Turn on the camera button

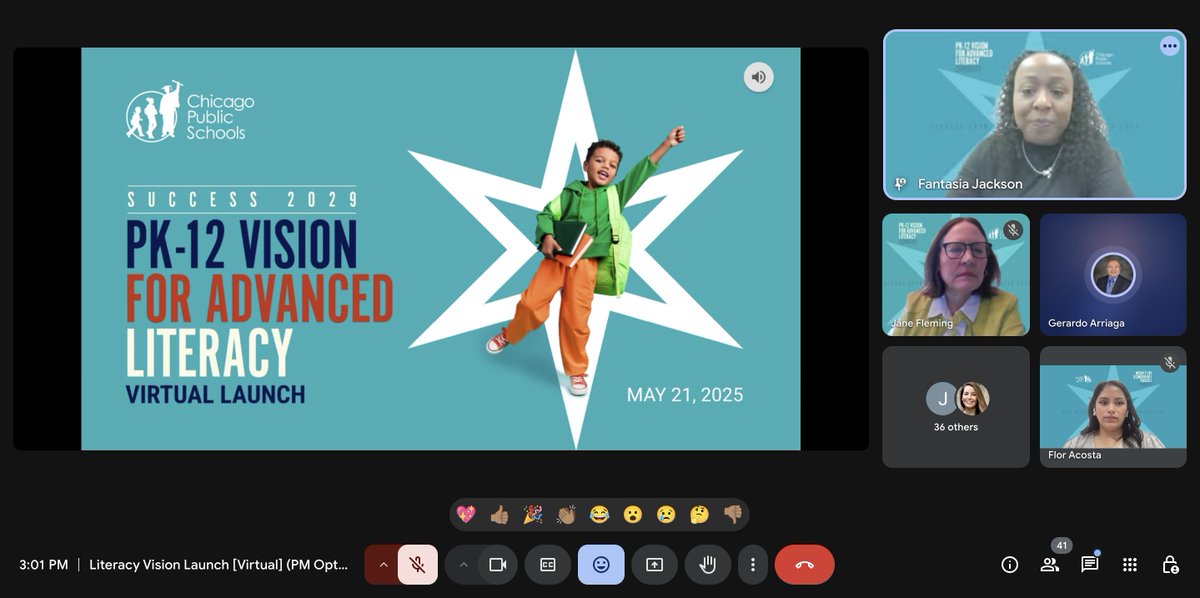(497, 565)
